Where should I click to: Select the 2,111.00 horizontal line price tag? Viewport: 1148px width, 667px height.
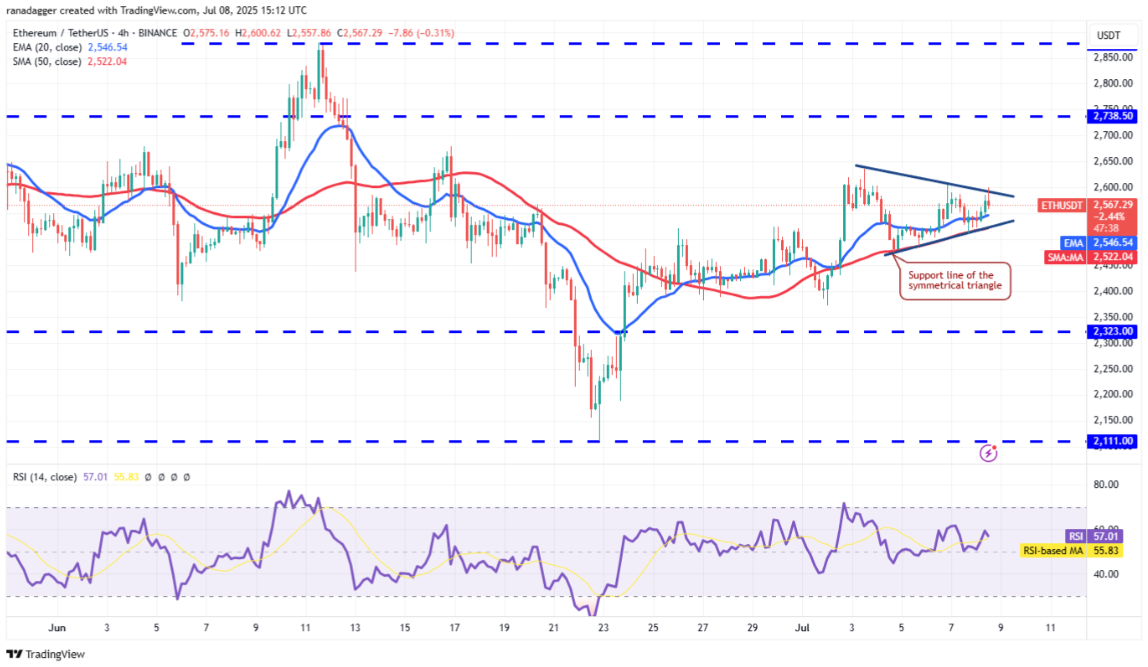[1112, 440]
